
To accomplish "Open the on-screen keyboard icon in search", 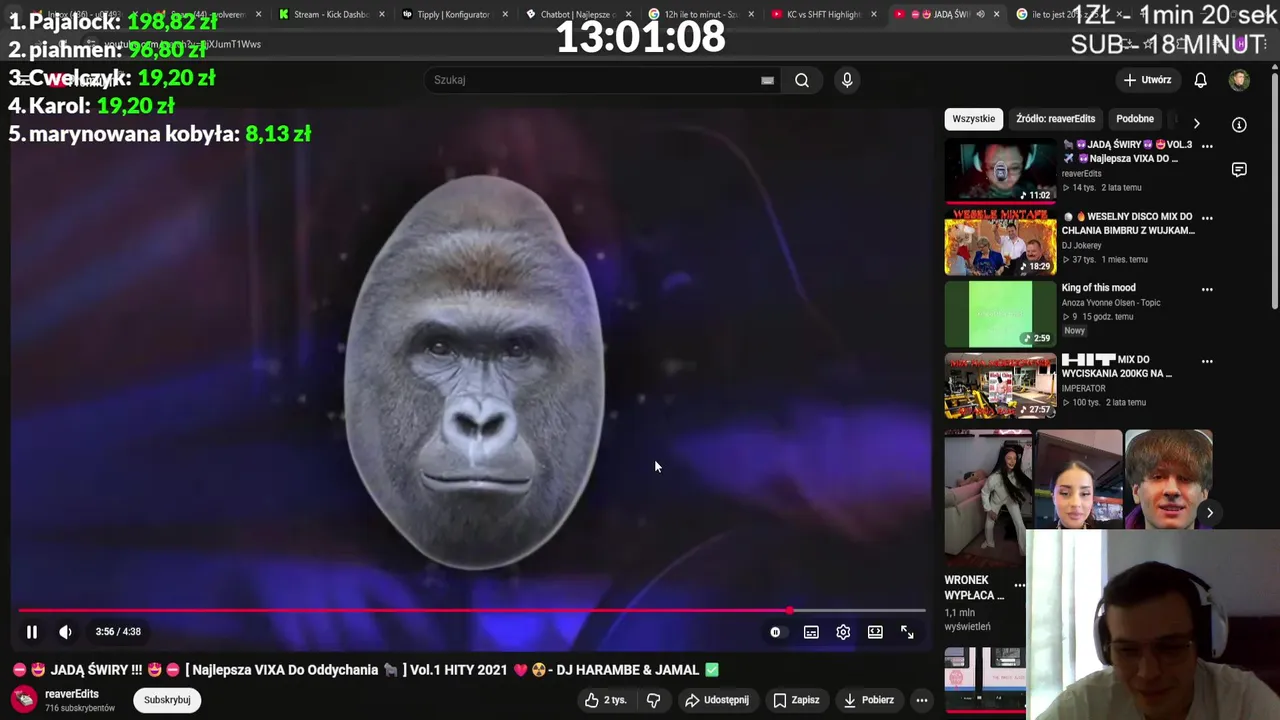I will point(767,80).
